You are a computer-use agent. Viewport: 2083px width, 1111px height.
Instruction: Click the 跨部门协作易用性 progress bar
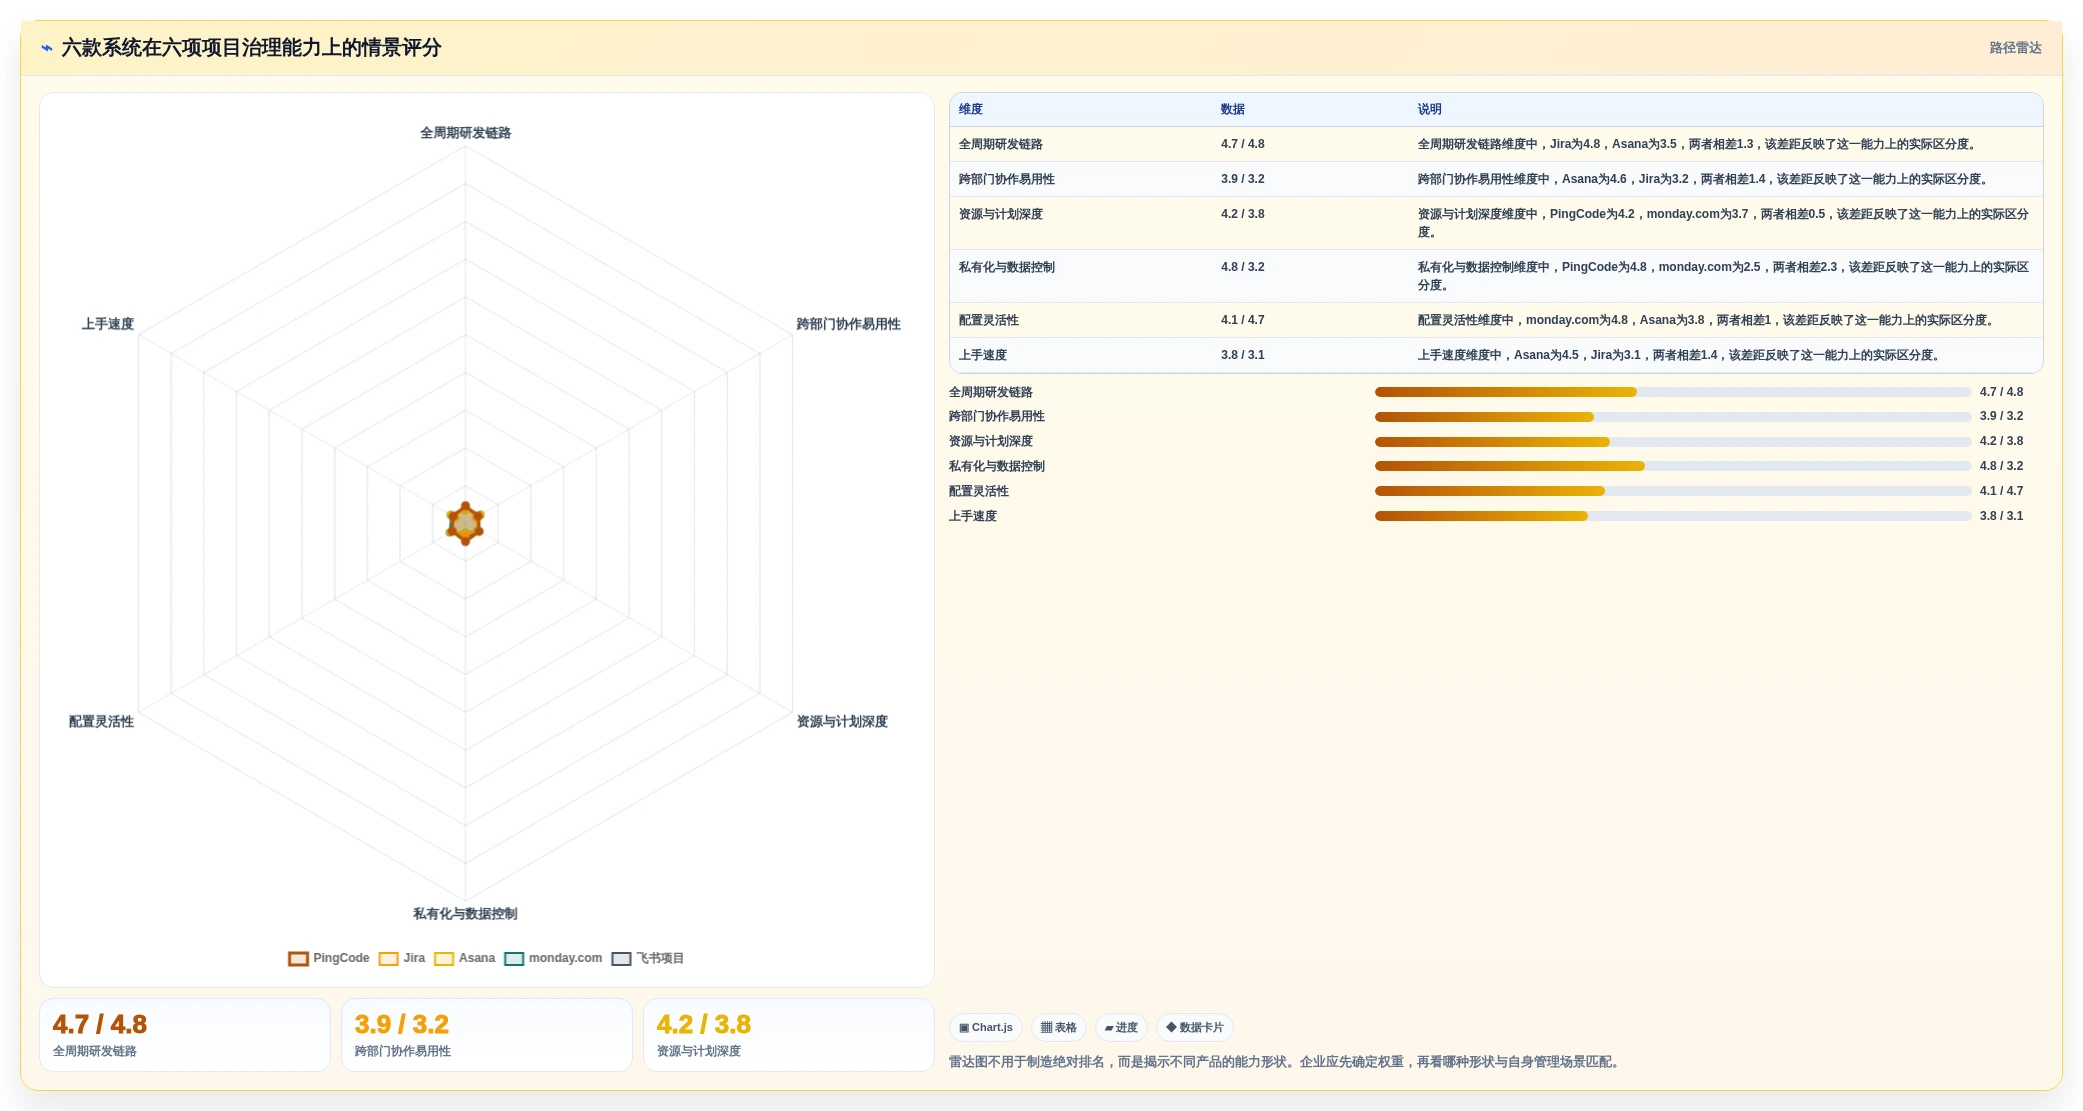click(1673, 417)
